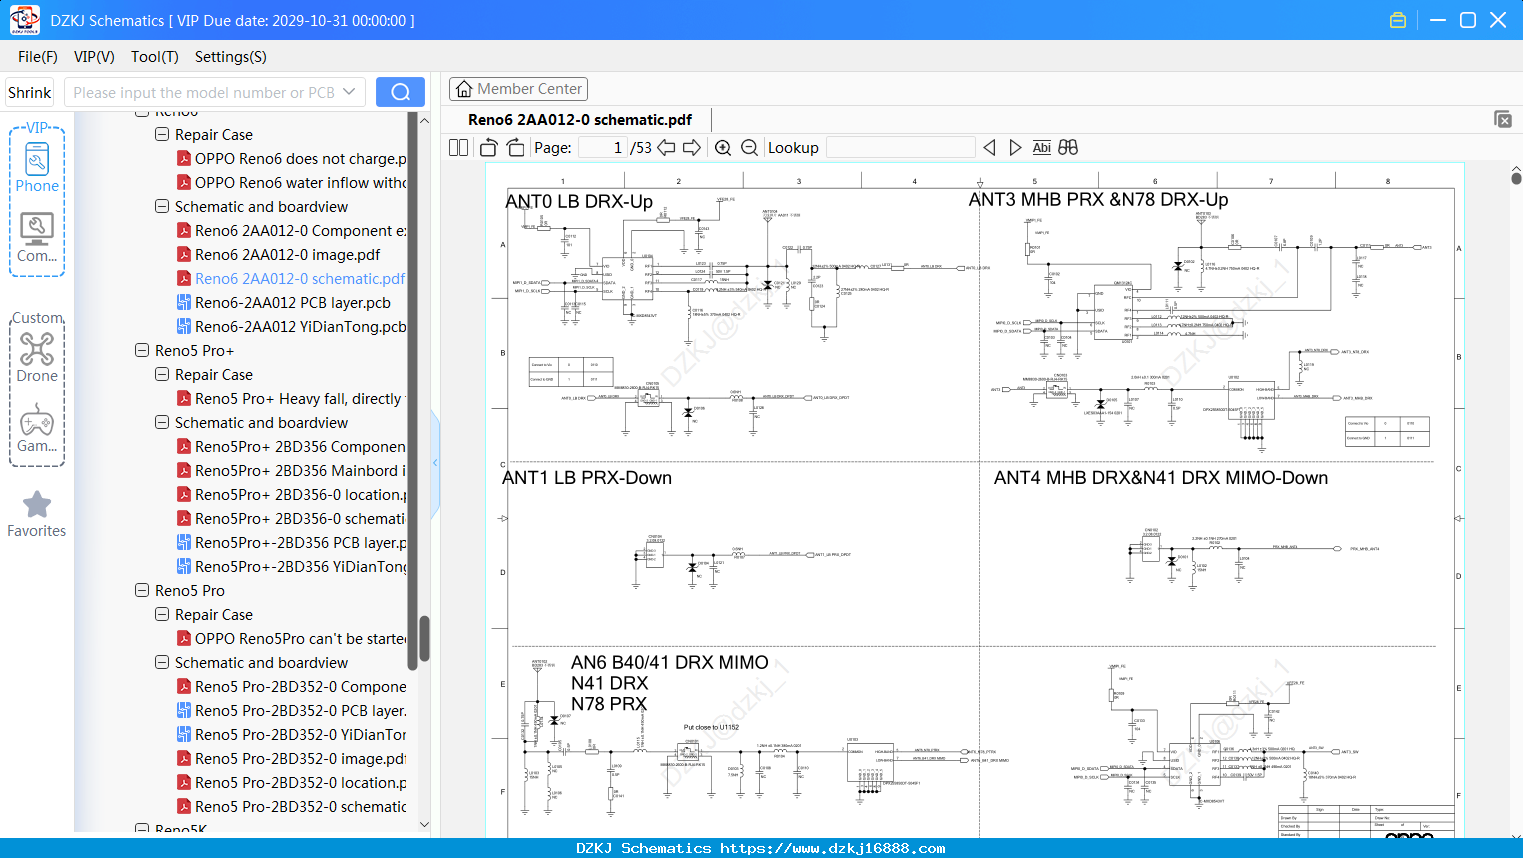
Task: Click tree scrollbar up arrow
Action: click(x=424, y=120)
